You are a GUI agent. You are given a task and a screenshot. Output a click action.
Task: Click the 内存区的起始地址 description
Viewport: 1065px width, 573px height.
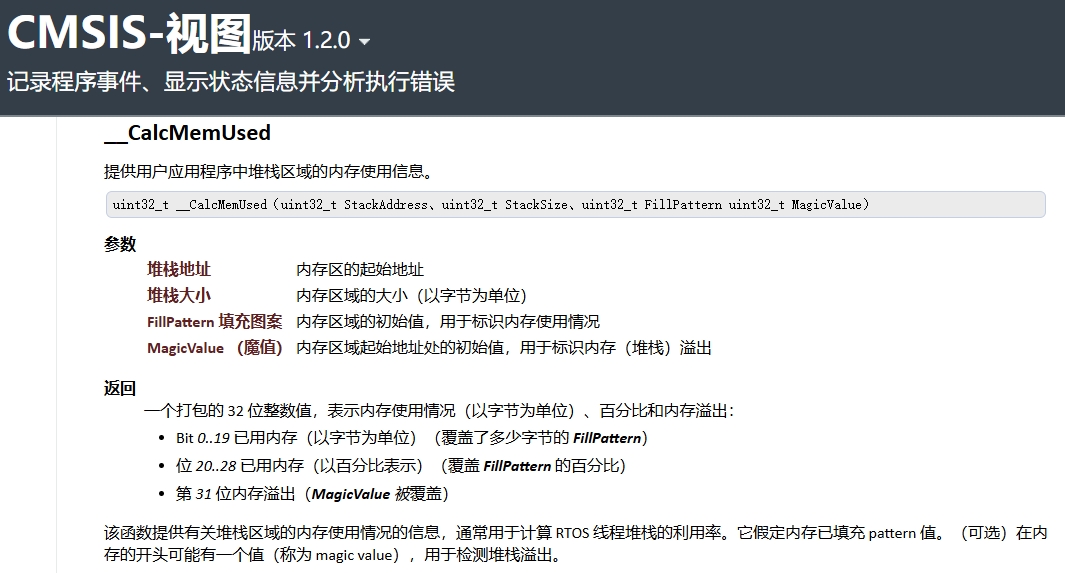pos(360,270)
